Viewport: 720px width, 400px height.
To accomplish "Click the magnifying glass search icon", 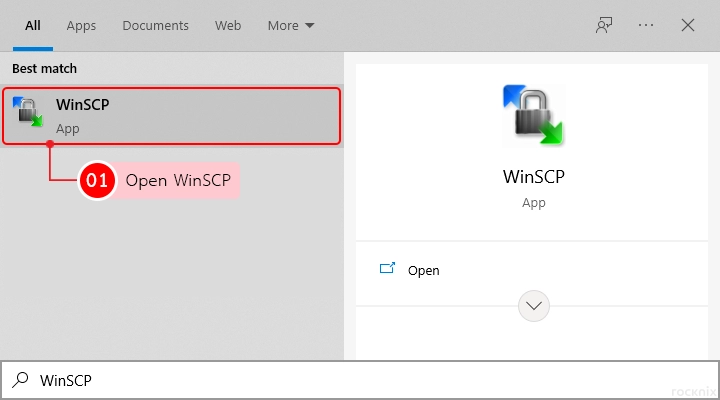I will [x=20, y=380].
